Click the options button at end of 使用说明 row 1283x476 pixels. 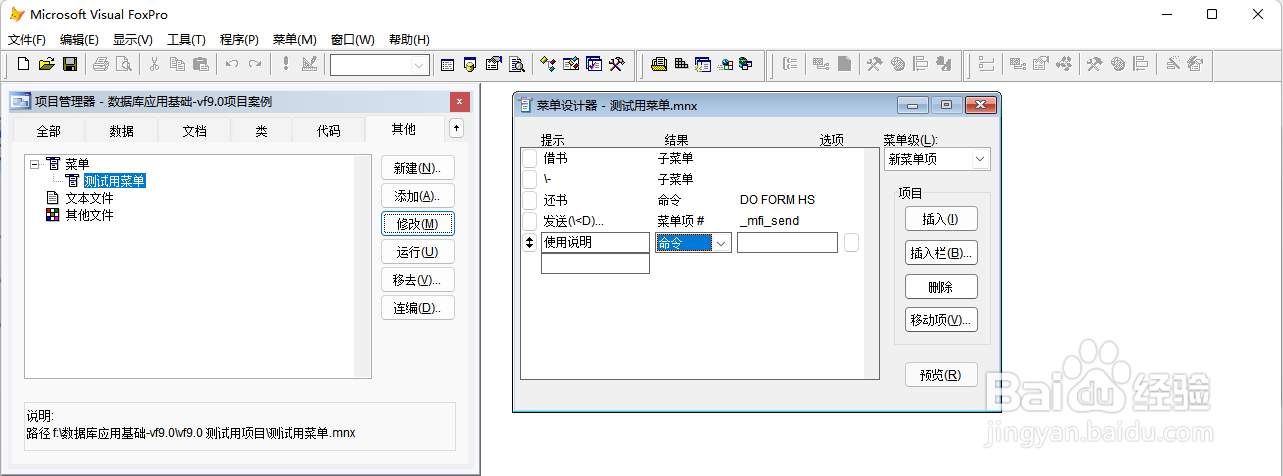[851, 242]
